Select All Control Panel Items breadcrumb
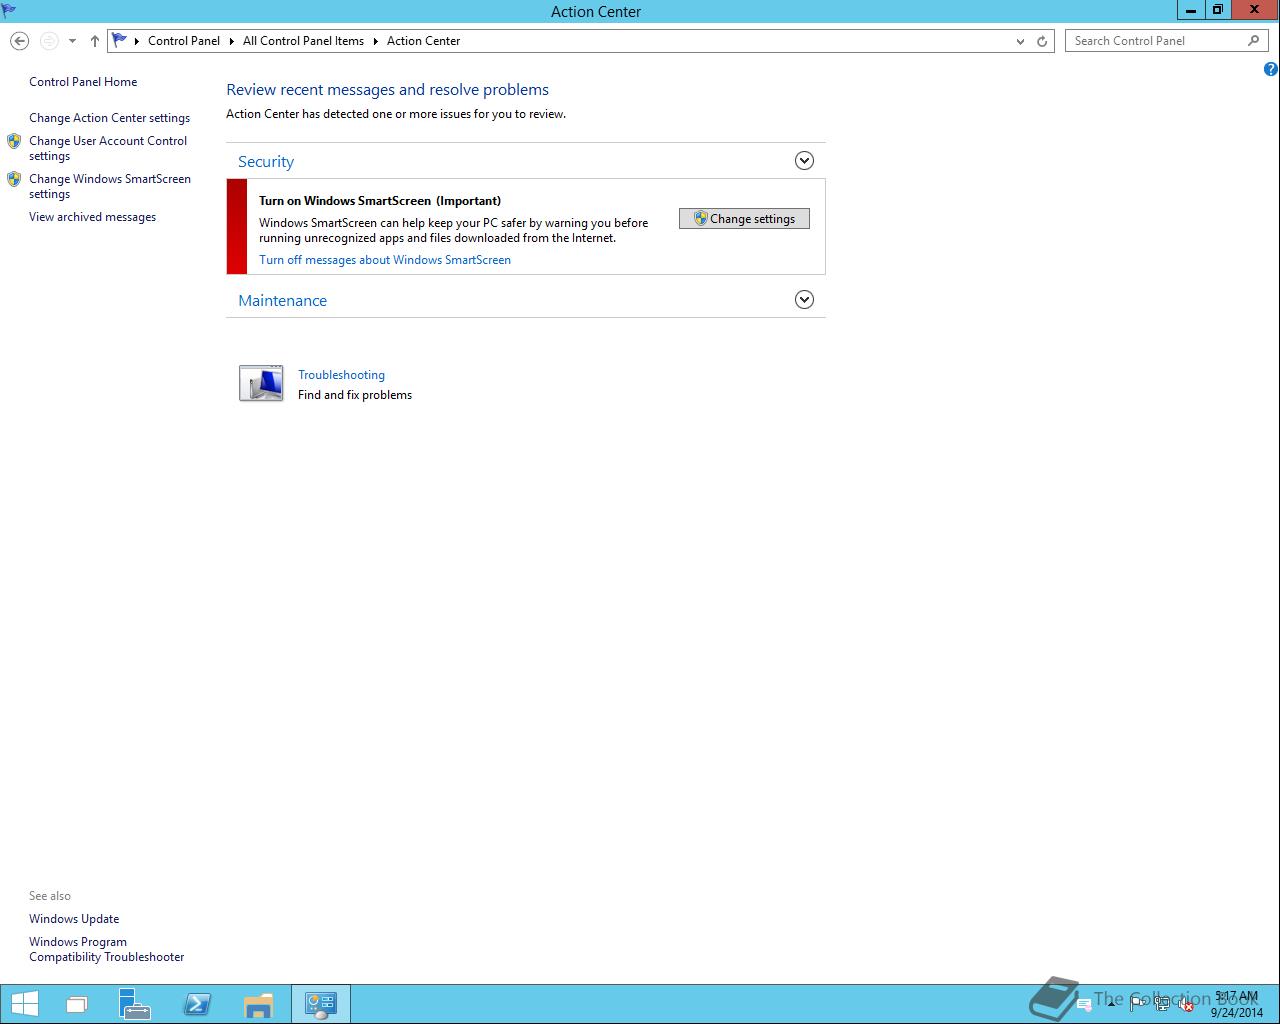The width and height of the screenshot is (1280, 1024). (x=303, y=41)
